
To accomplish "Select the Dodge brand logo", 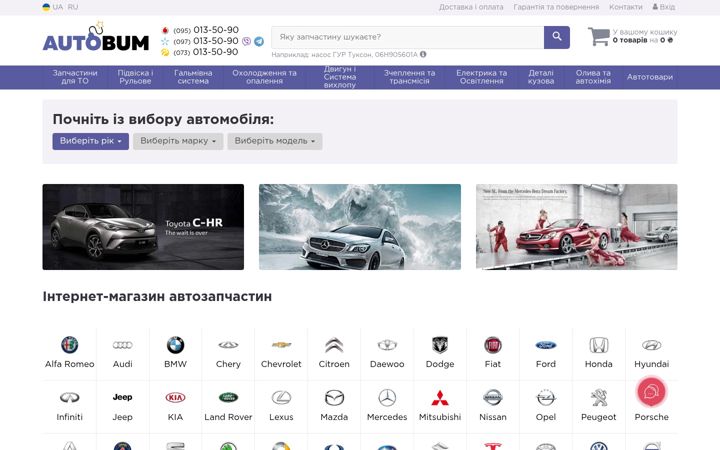I will 440,345.
